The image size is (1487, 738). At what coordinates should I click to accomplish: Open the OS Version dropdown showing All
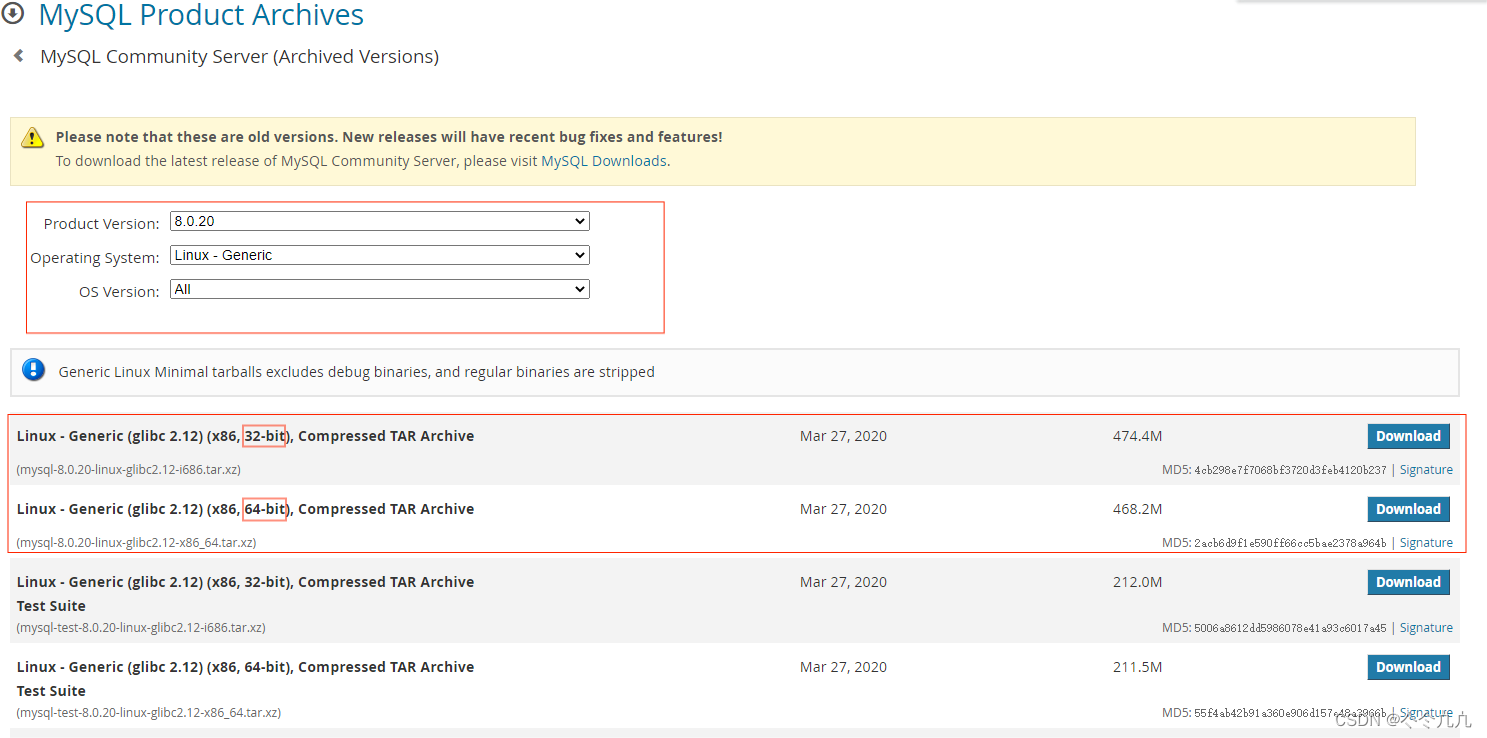click(380, 289)
